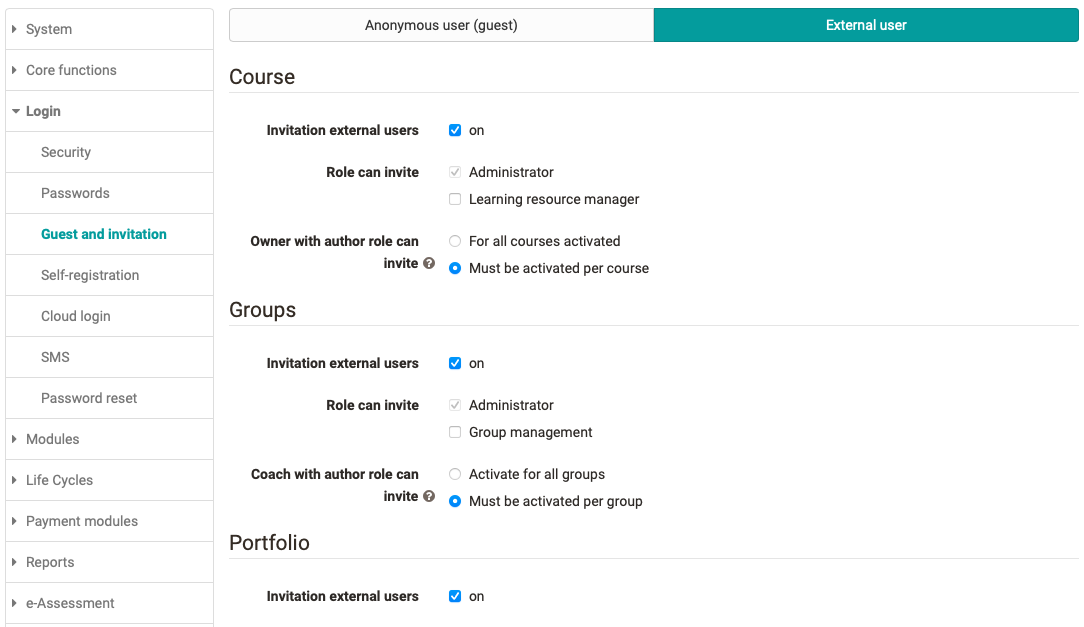Expand the e-Assessment section
The height and width of the screenshot is (627, 1084).
pyautogui.click(x=70, y=603)
